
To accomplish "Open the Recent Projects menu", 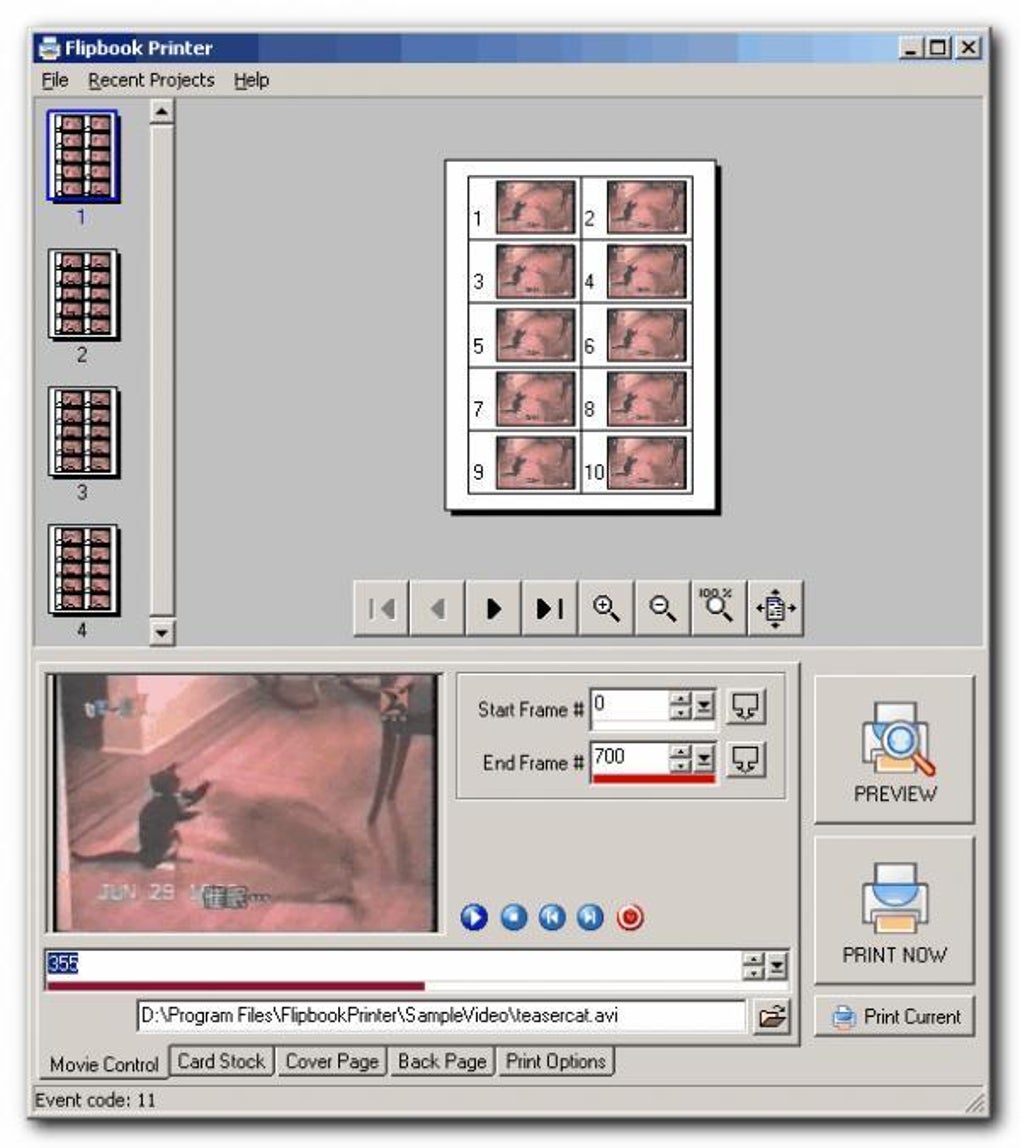I will click(152, 80).
